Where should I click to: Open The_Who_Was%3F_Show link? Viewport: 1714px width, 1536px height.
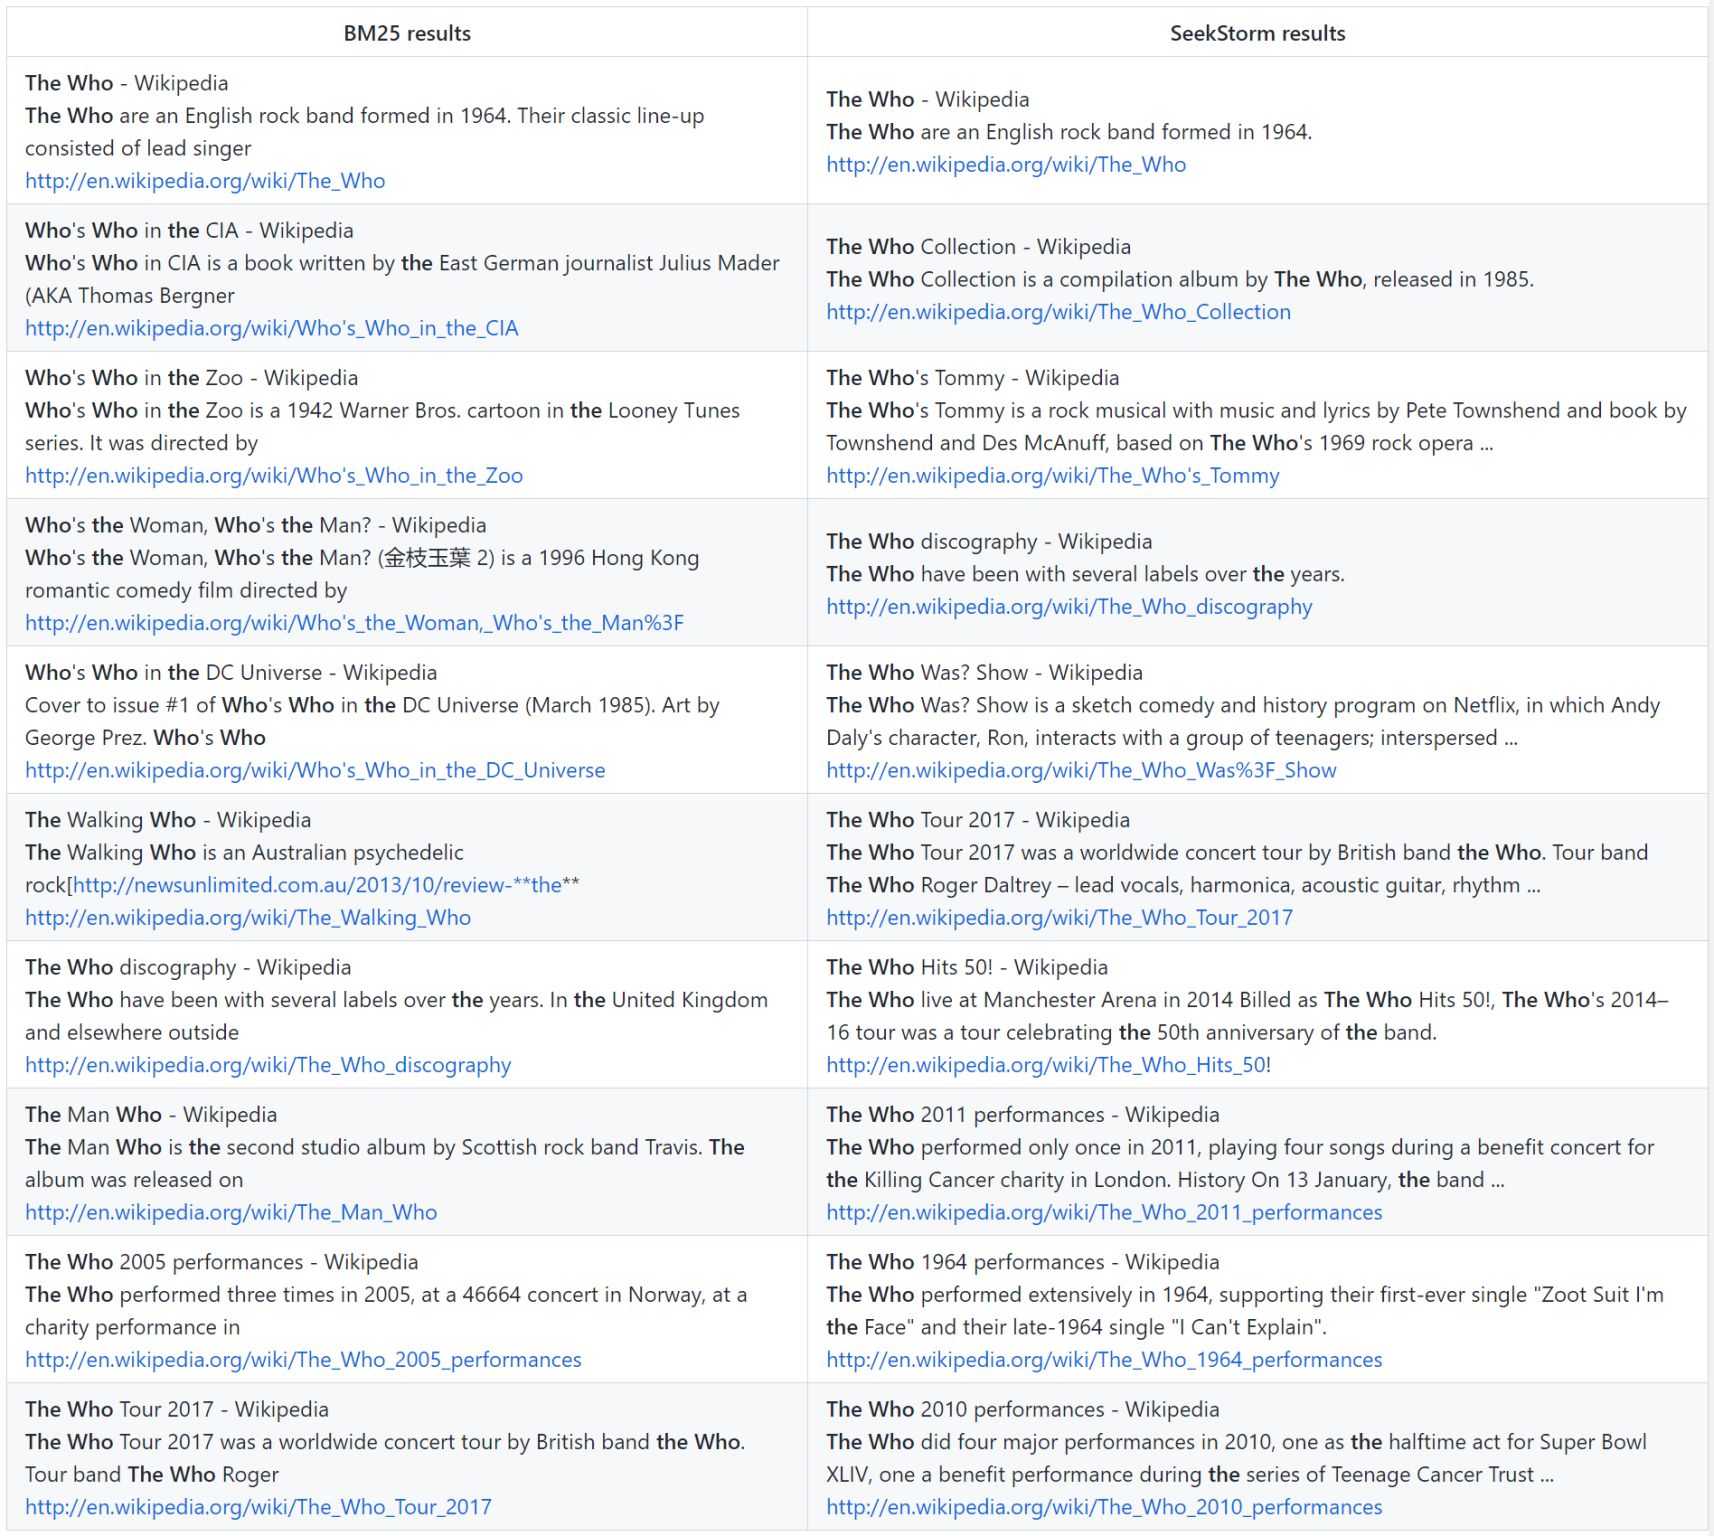click(x=1081, y=770)
